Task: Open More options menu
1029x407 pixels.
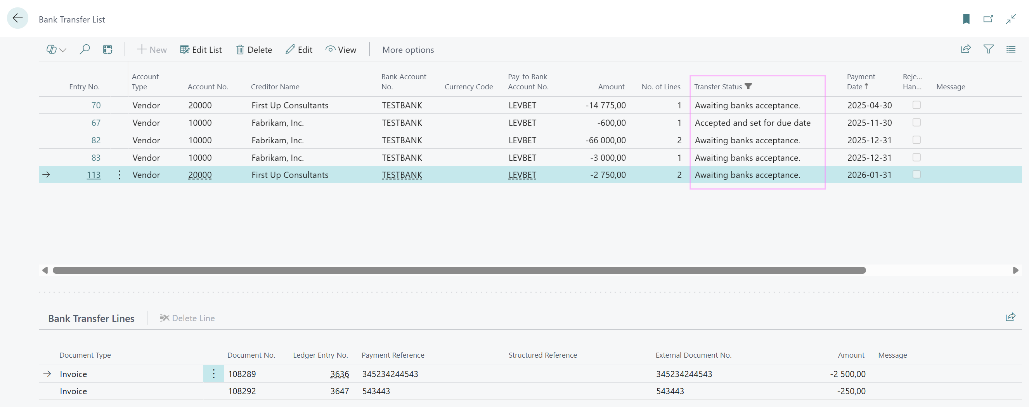Action: pos(408,50)
